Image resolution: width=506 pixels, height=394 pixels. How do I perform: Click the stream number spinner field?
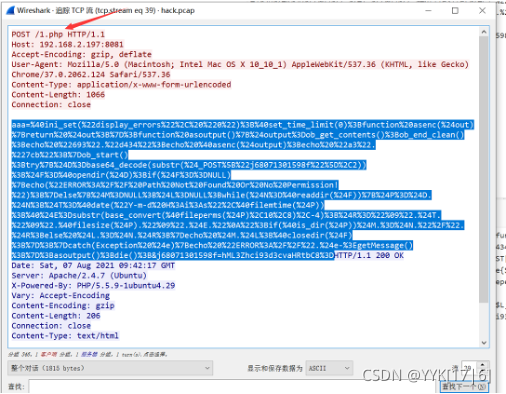[469, 368]
